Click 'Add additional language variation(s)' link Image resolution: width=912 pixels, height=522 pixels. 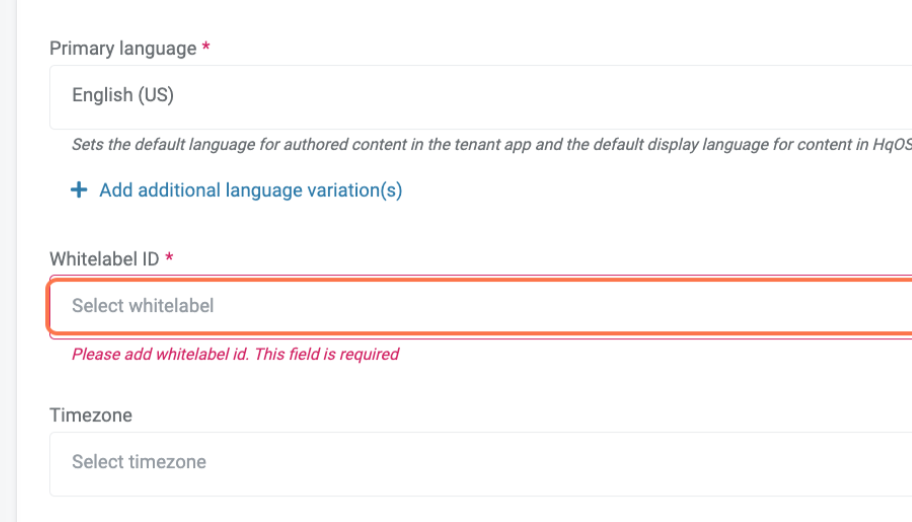(x=250, y=190)
